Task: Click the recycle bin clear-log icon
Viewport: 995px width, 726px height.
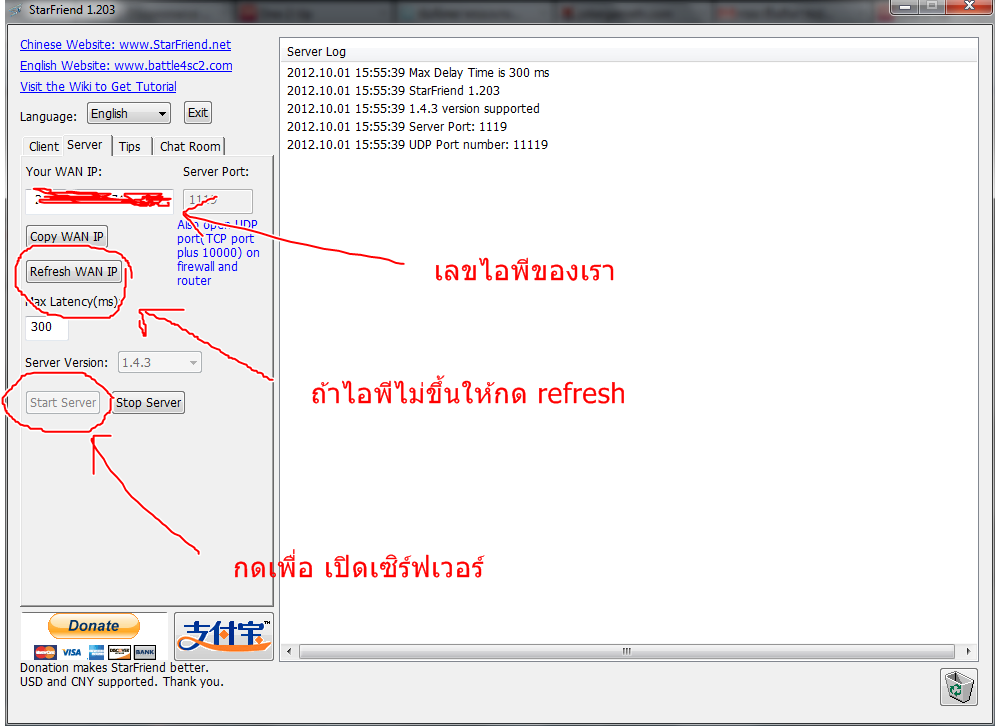Action: tap(958, 686)
